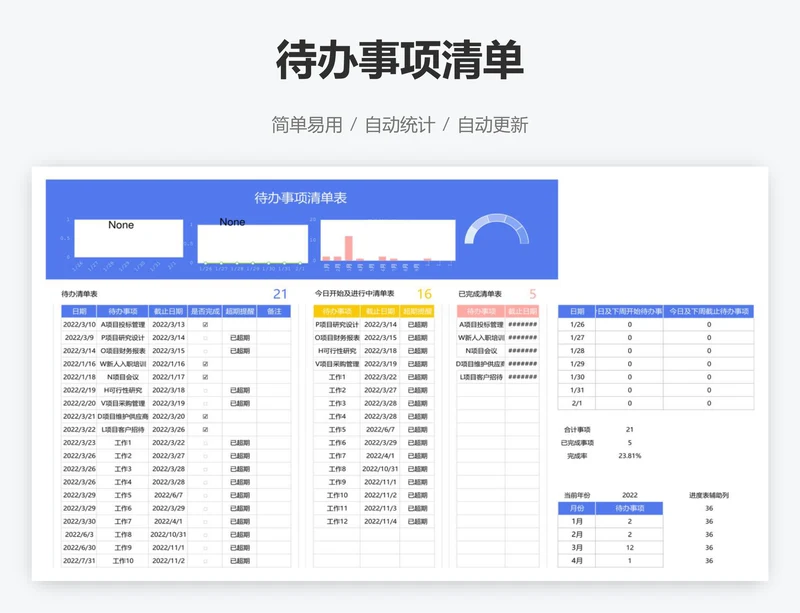Toggle completion checkbox for A项目投标管理 row

click(x=205, y=325)
